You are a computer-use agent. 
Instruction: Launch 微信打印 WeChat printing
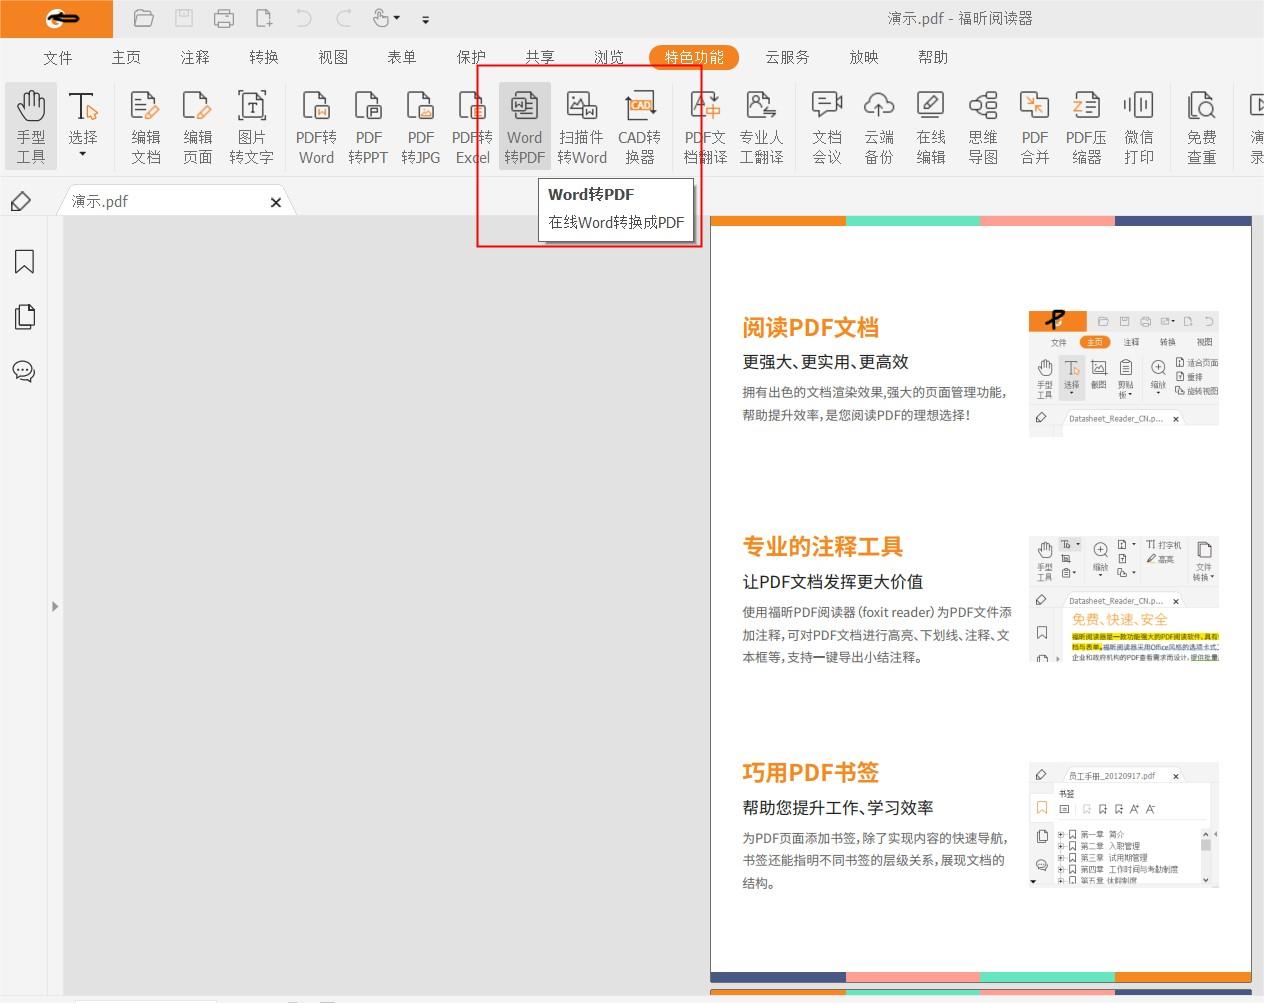[x=1139, y=125]
